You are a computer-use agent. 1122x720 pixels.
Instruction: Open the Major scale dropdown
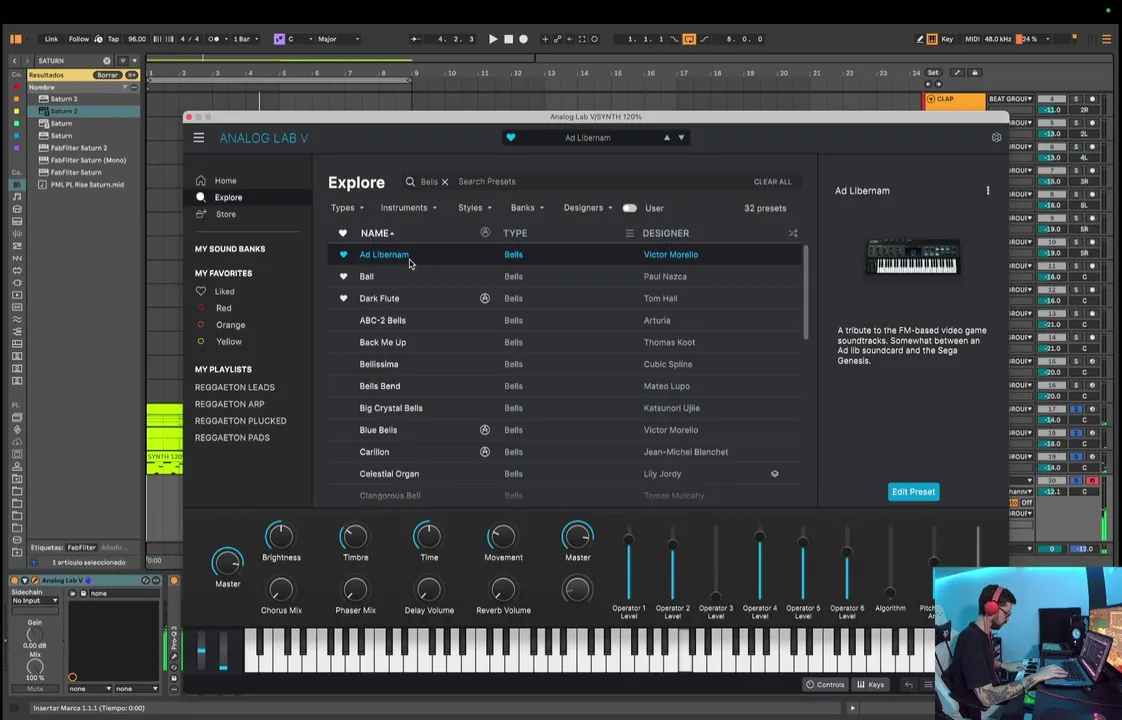point(338,39)
